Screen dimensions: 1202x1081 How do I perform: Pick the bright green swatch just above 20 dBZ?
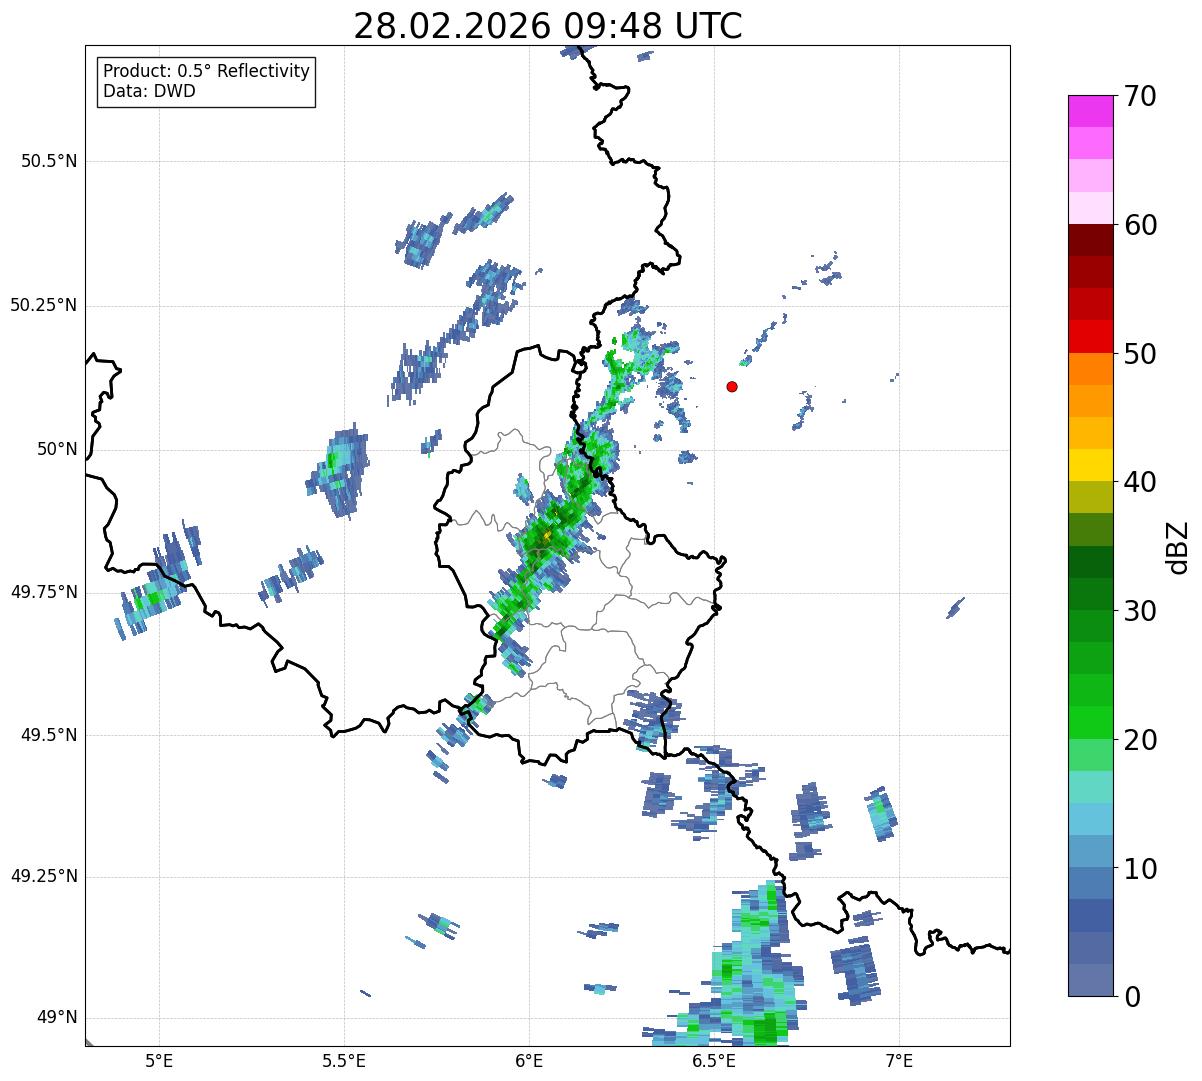click(x=1090, y=722)
